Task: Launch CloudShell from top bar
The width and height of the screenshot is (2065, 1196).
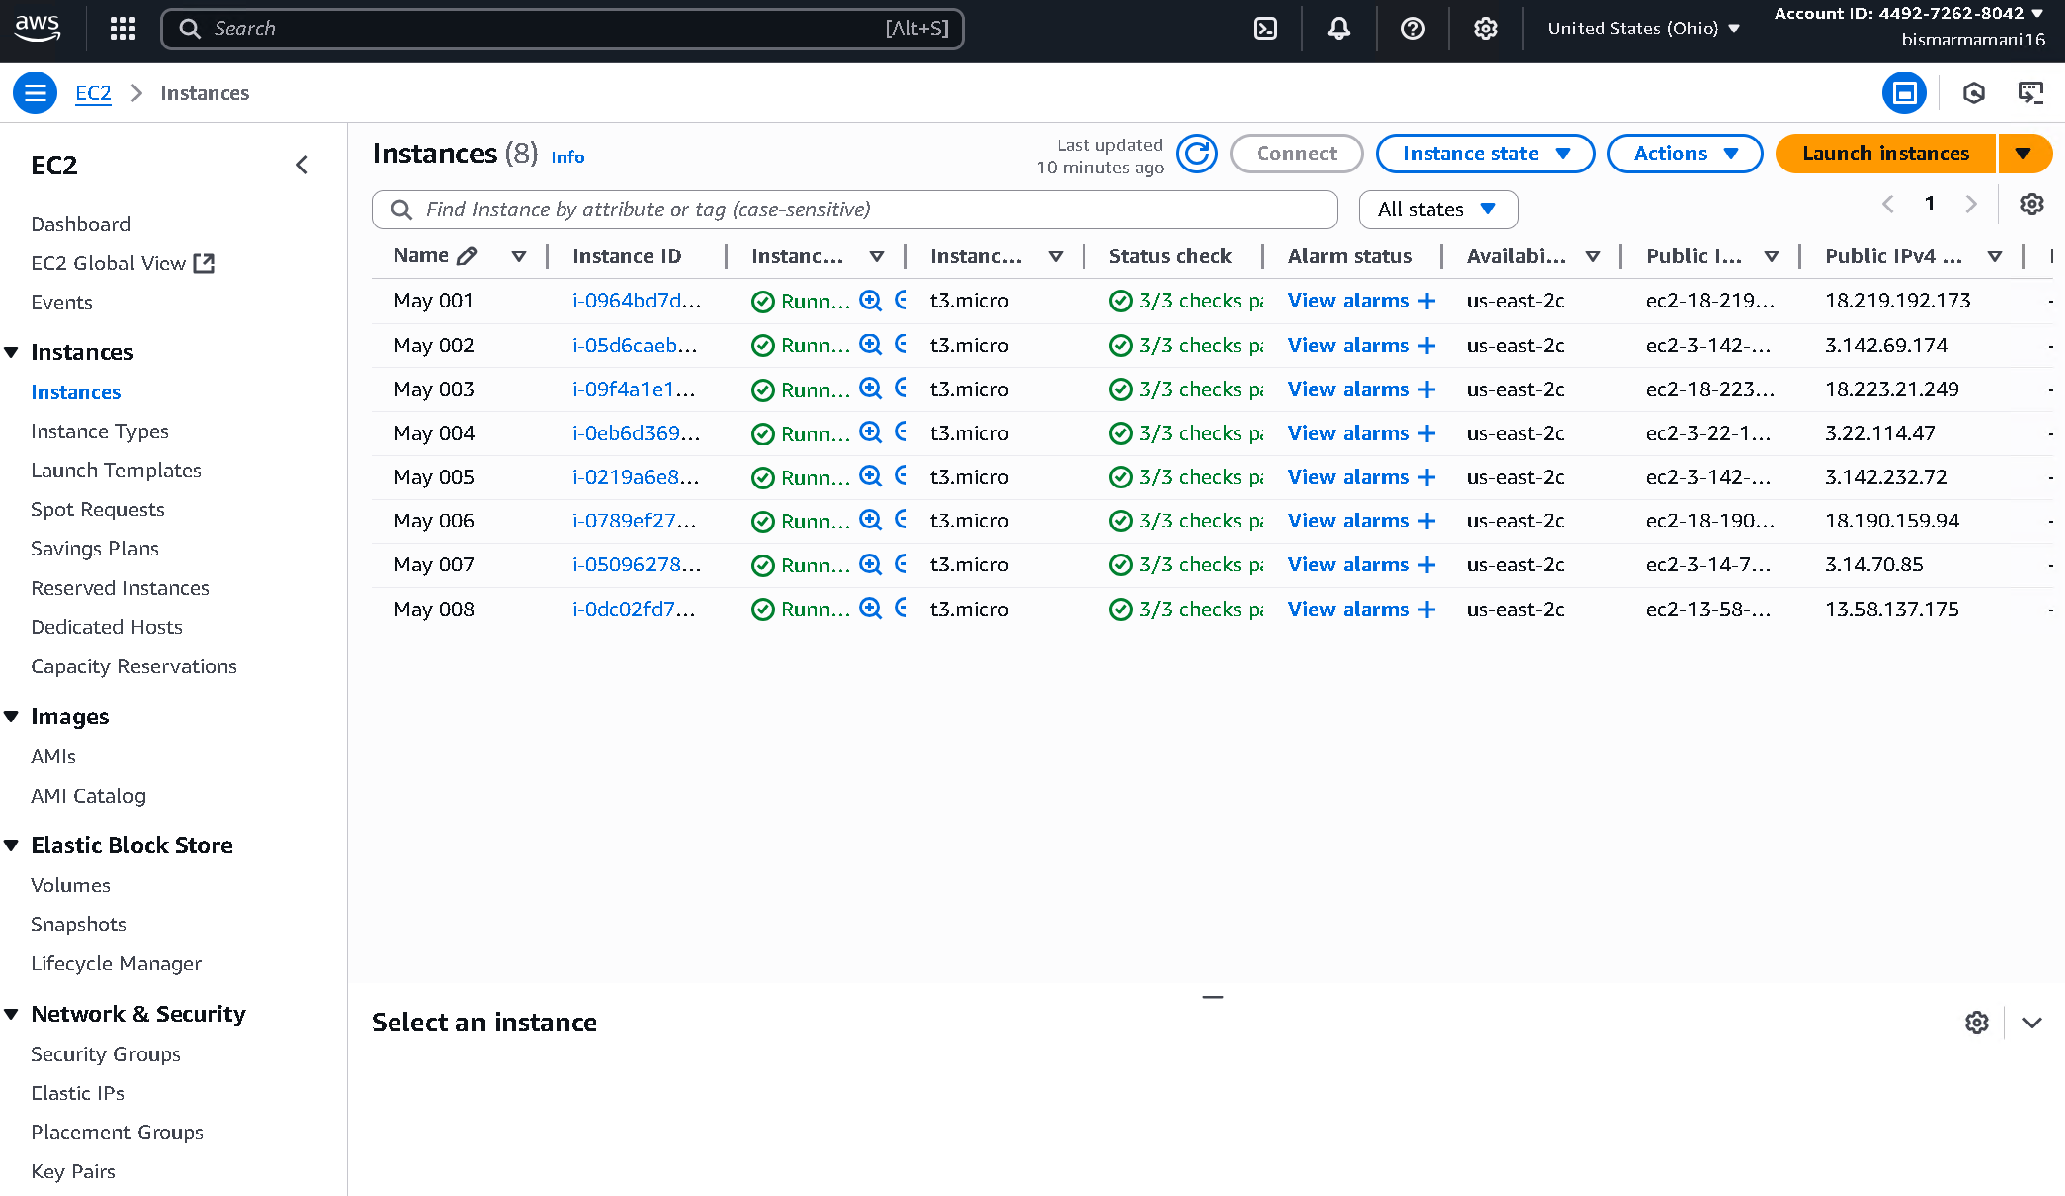Action: tap(1266, 28)
